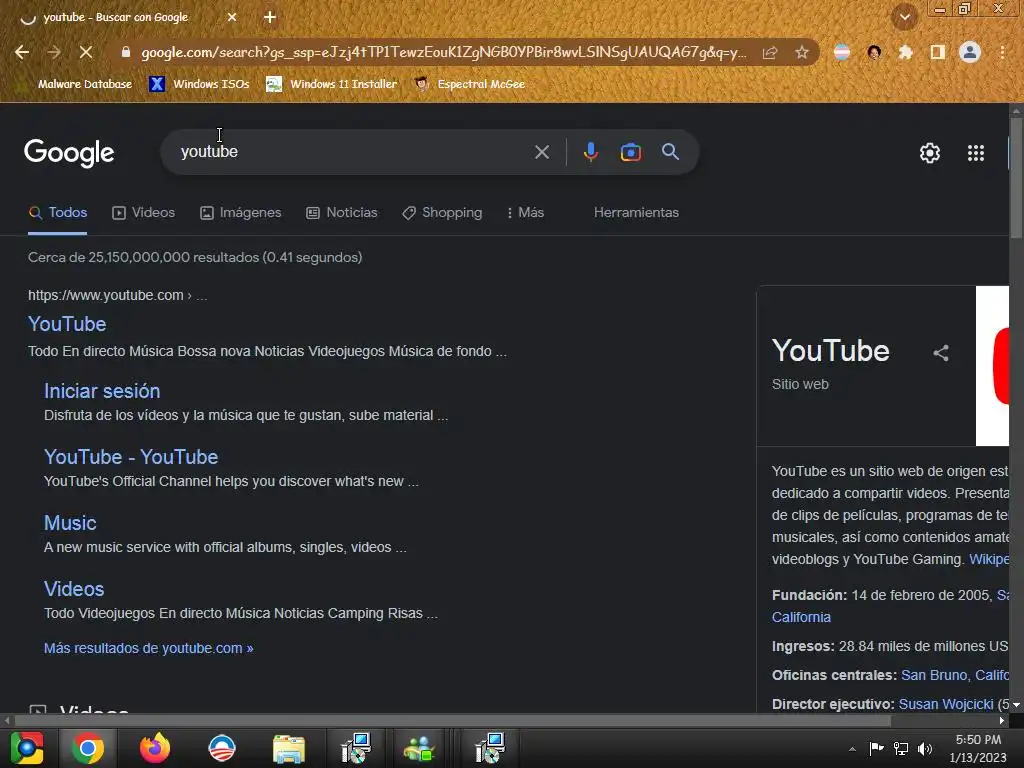Click the search text field containing youtube
This screenshot has height=768, width=1024.
click(x=353, y=152)
